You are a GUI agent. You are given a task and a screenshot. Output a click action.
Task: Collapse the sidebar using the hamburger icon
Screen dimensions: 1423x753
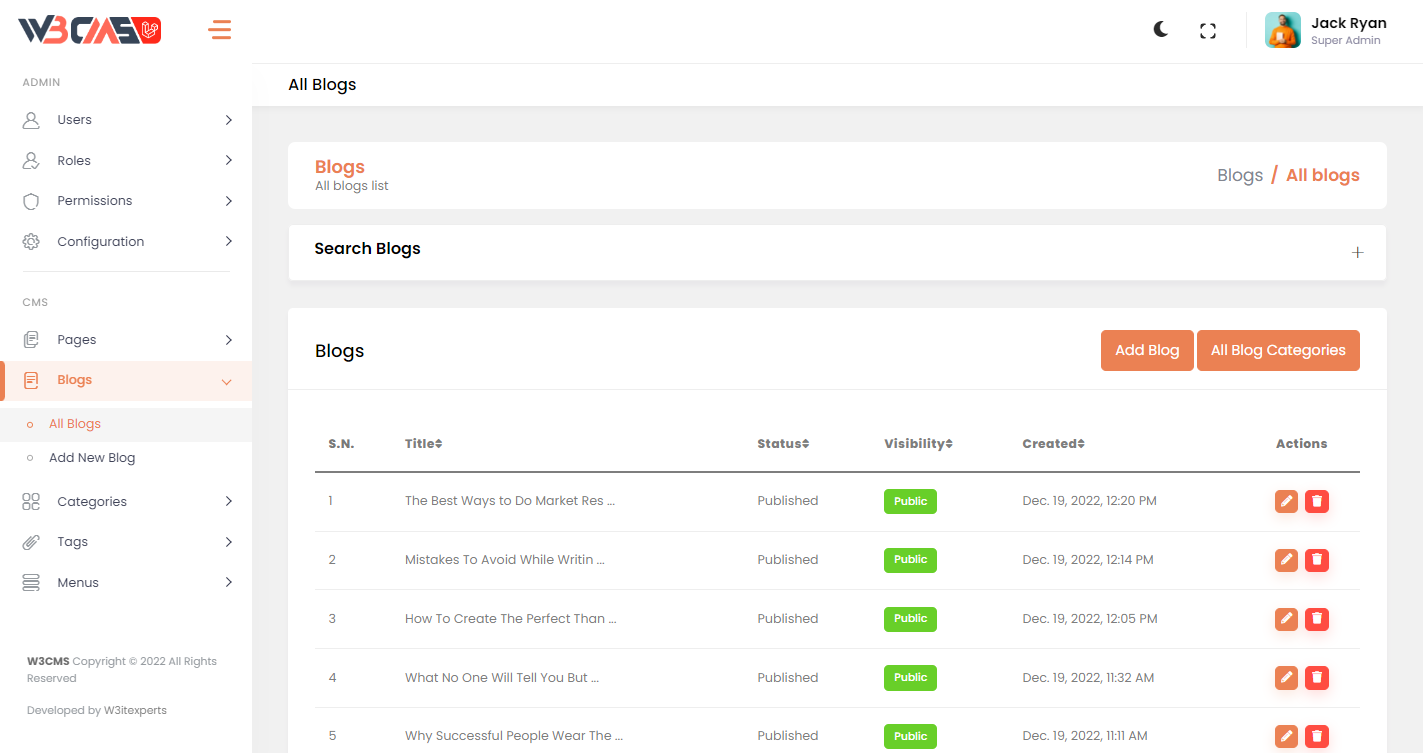pos(220,30)
